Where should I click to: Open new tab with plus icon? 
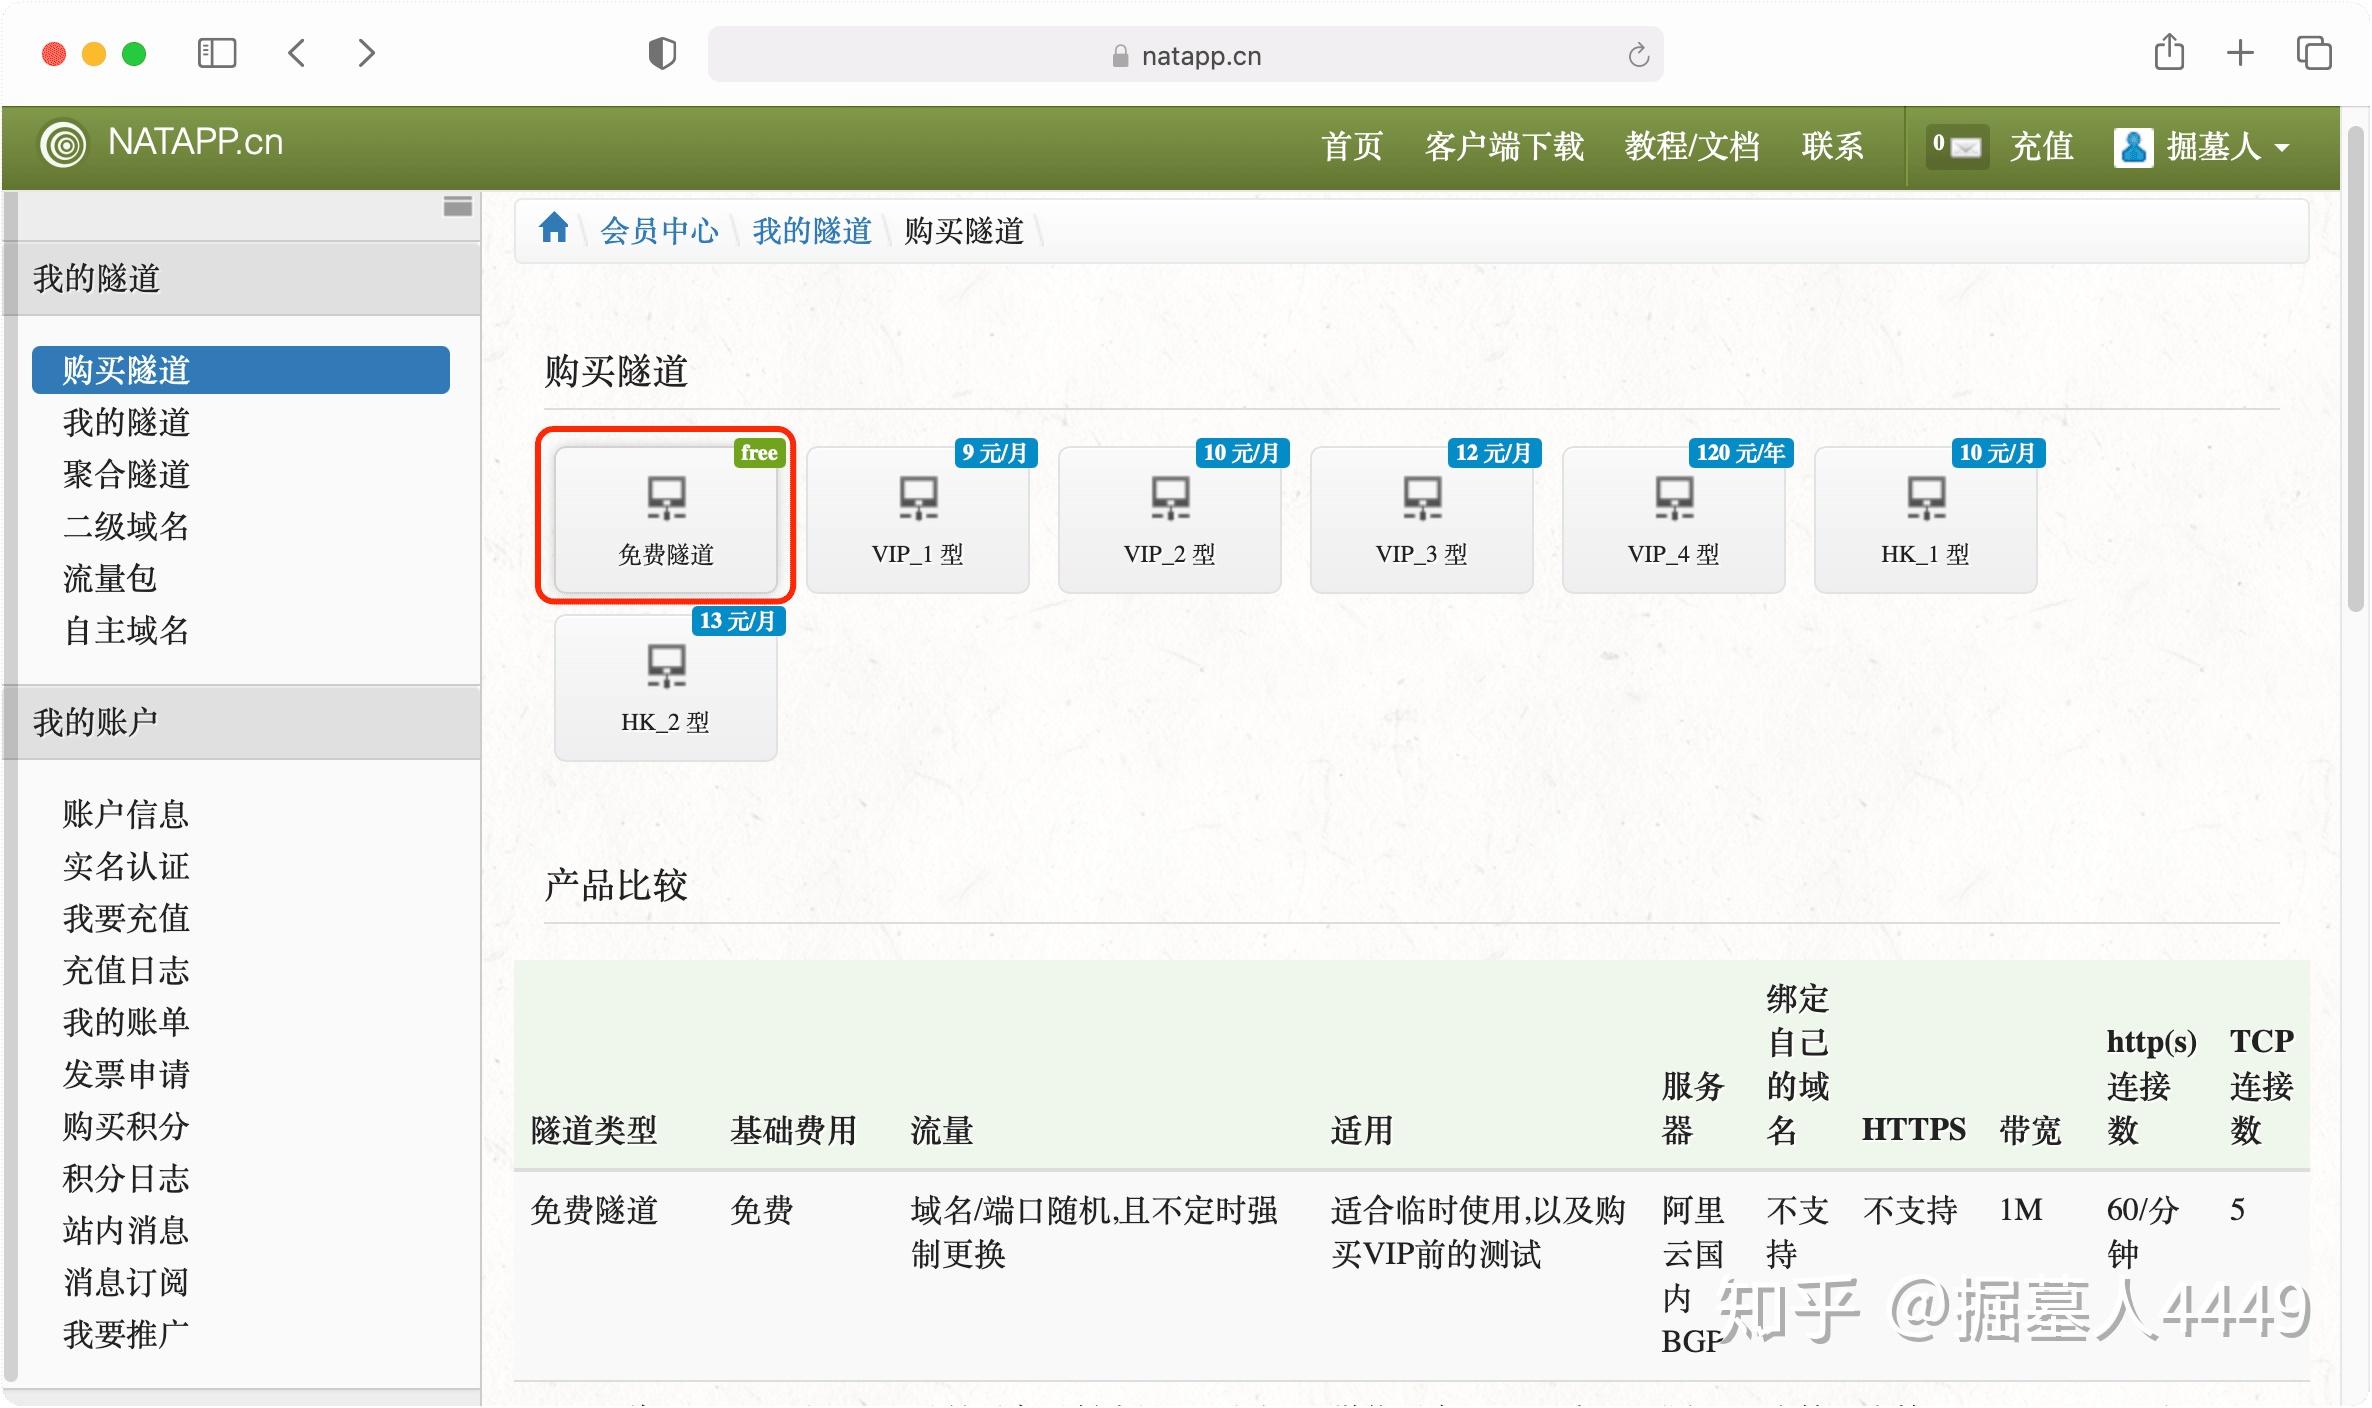click(2240, 53)
